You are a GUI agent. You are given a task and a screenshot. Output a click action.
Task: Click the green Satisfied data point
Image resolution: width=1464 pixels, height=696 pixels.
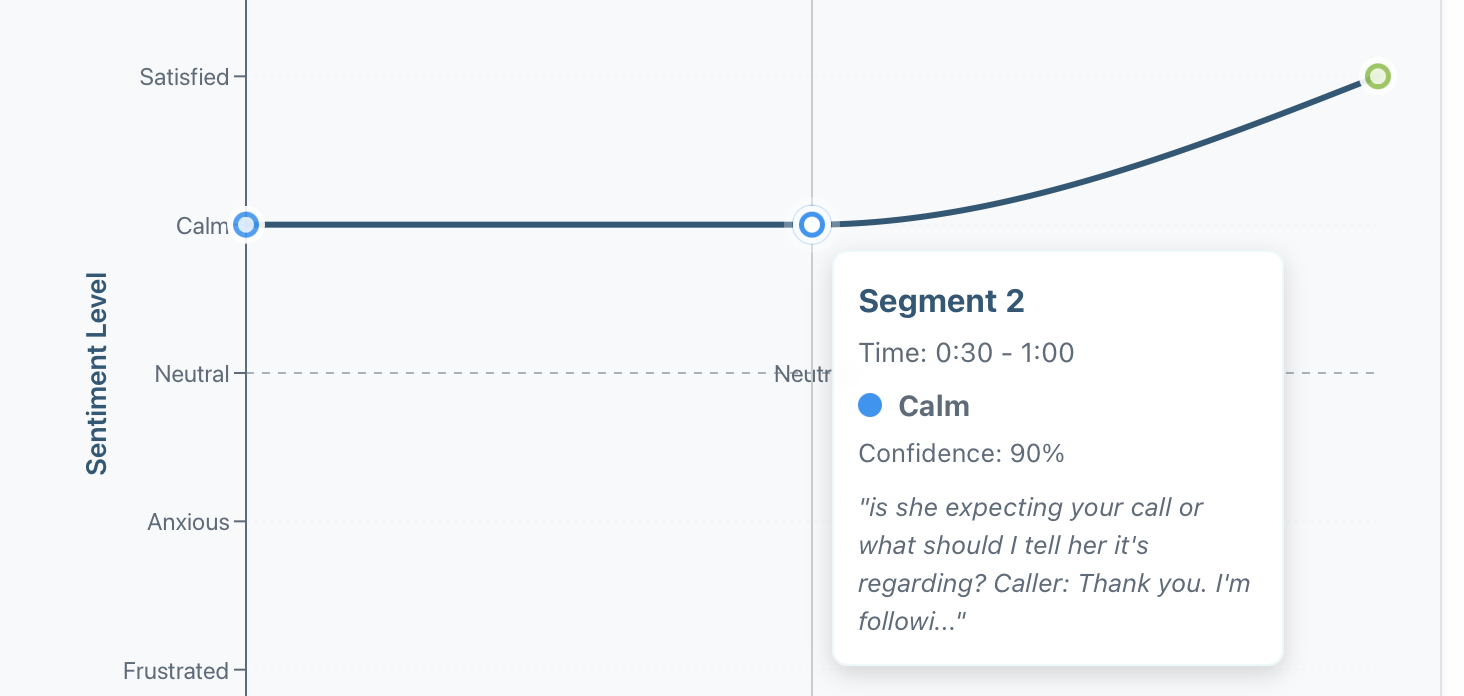click(1378, 77)
